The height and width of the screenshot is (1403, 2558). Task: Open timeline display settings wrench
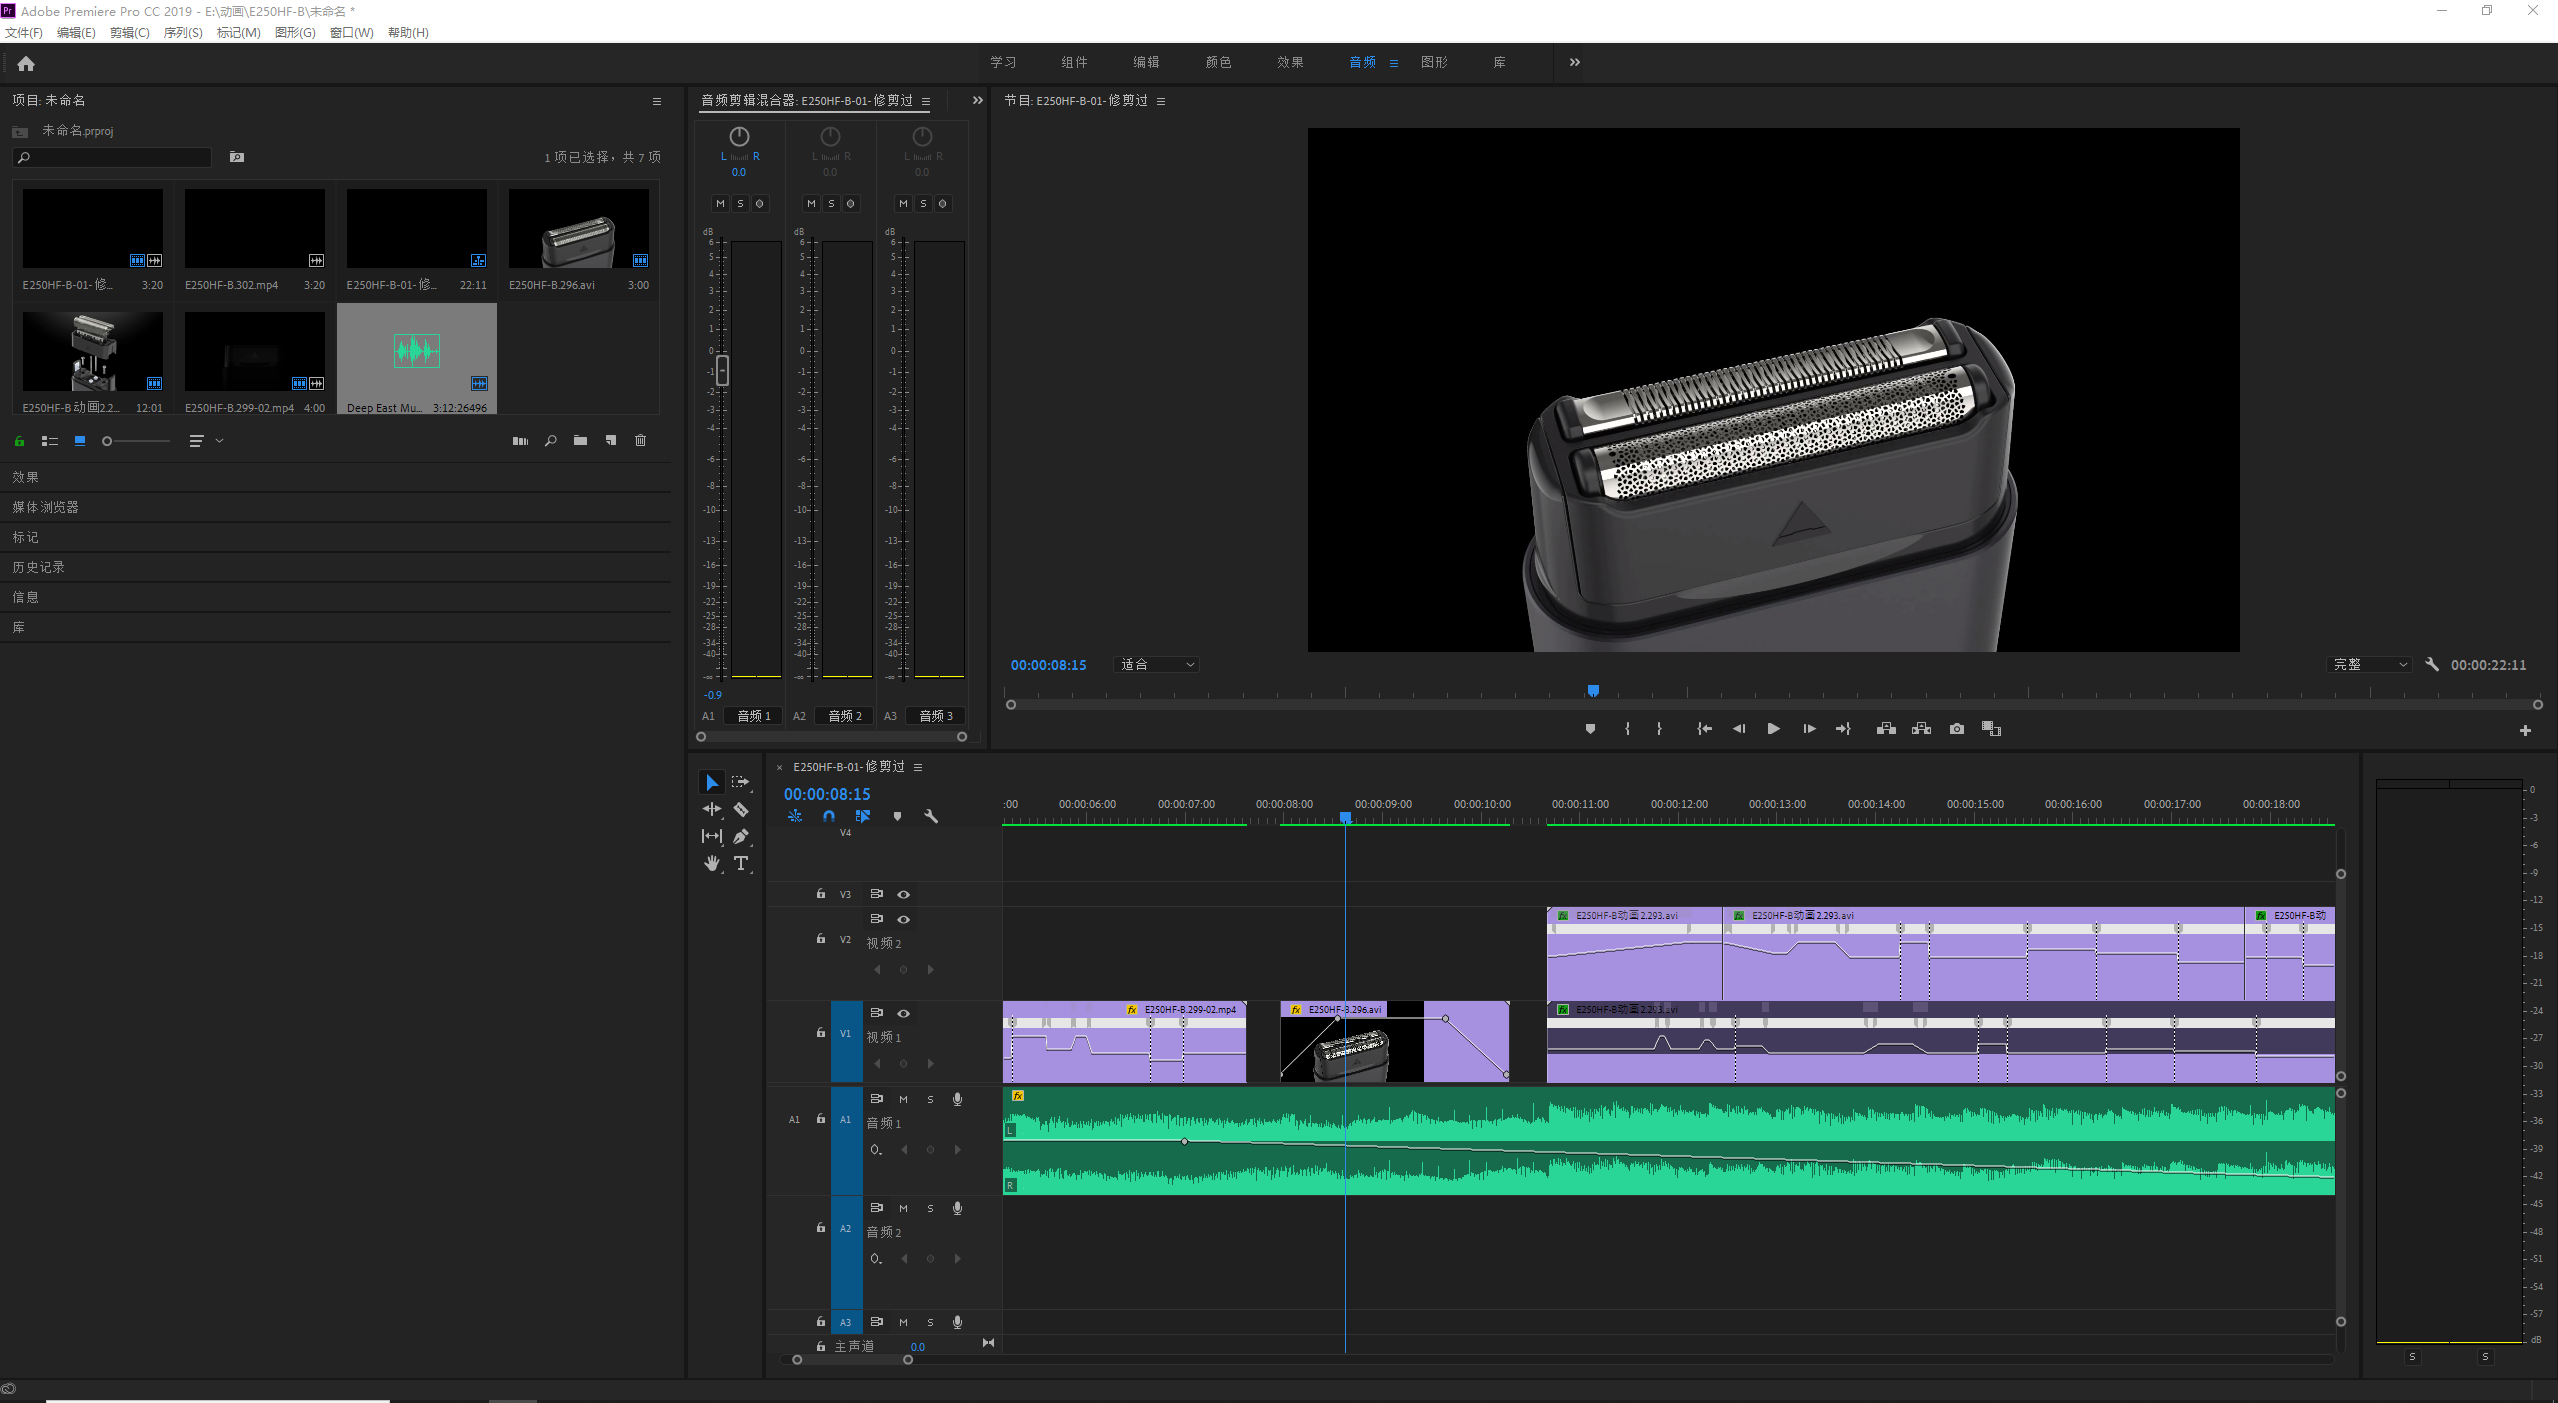[931, 816]
